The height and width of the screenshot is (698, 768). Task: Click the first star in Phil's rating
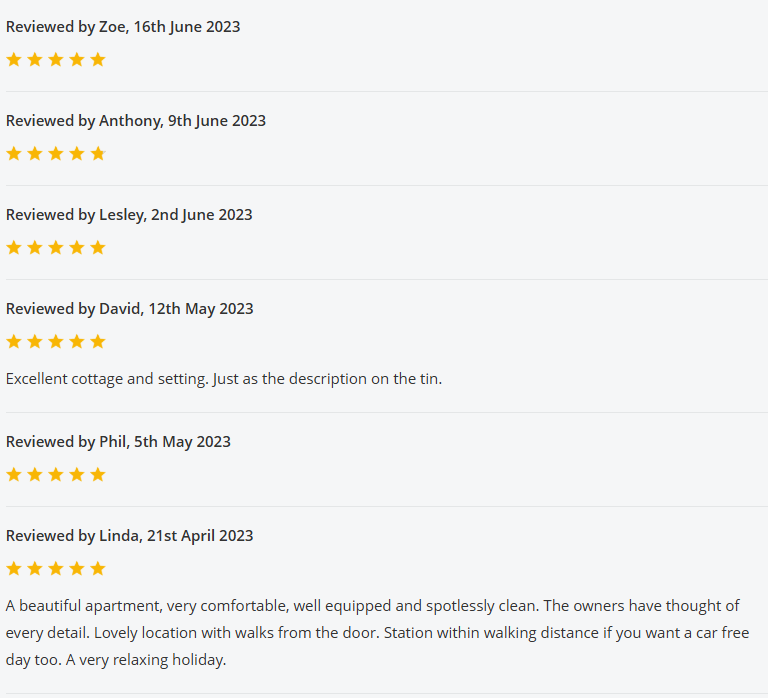[14, 475]
